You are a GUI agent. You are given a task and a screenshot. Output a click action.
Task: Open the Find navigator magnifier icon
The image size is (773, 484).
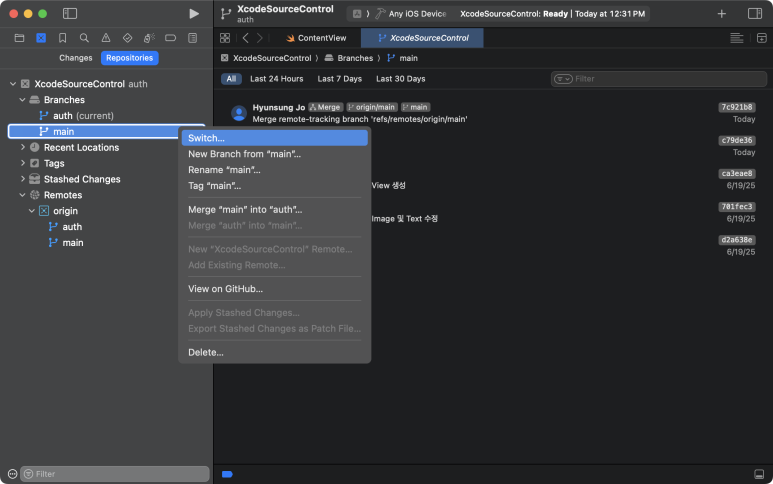[x=84, y=38]
